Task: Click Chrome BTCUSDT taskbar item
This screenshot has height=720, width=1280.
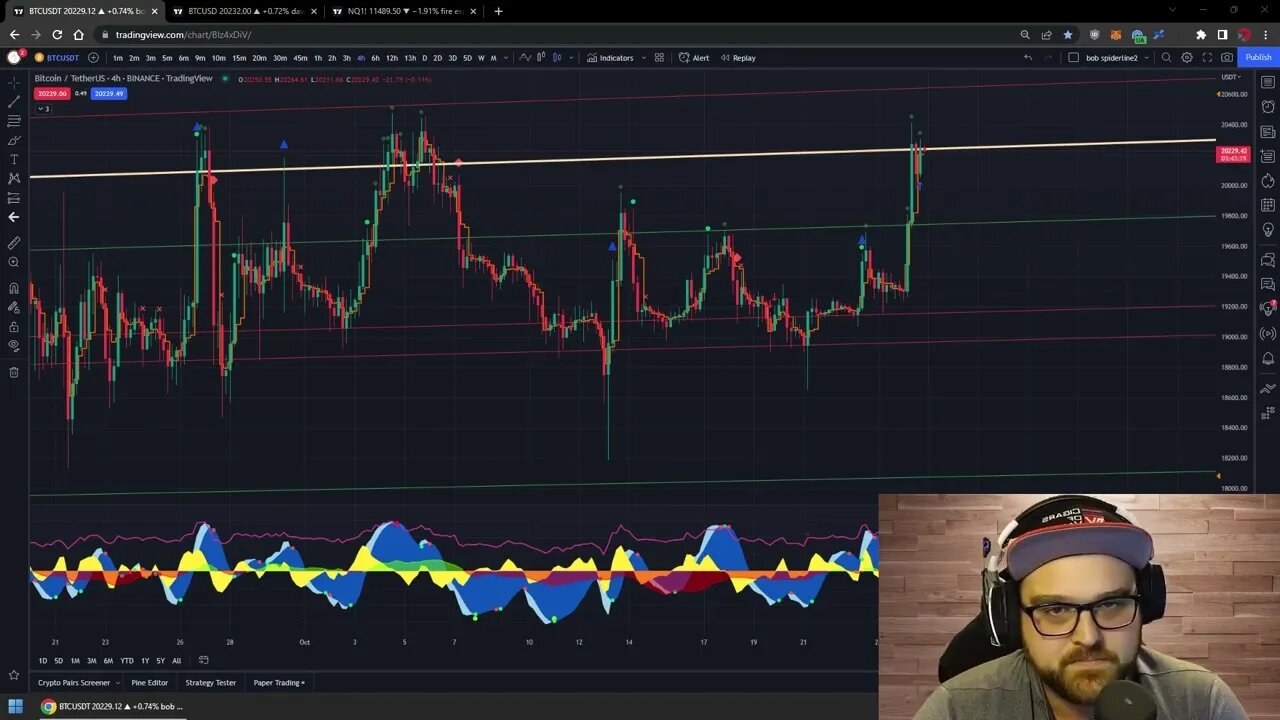Action: pyautogui.click(x=112, y=707)
